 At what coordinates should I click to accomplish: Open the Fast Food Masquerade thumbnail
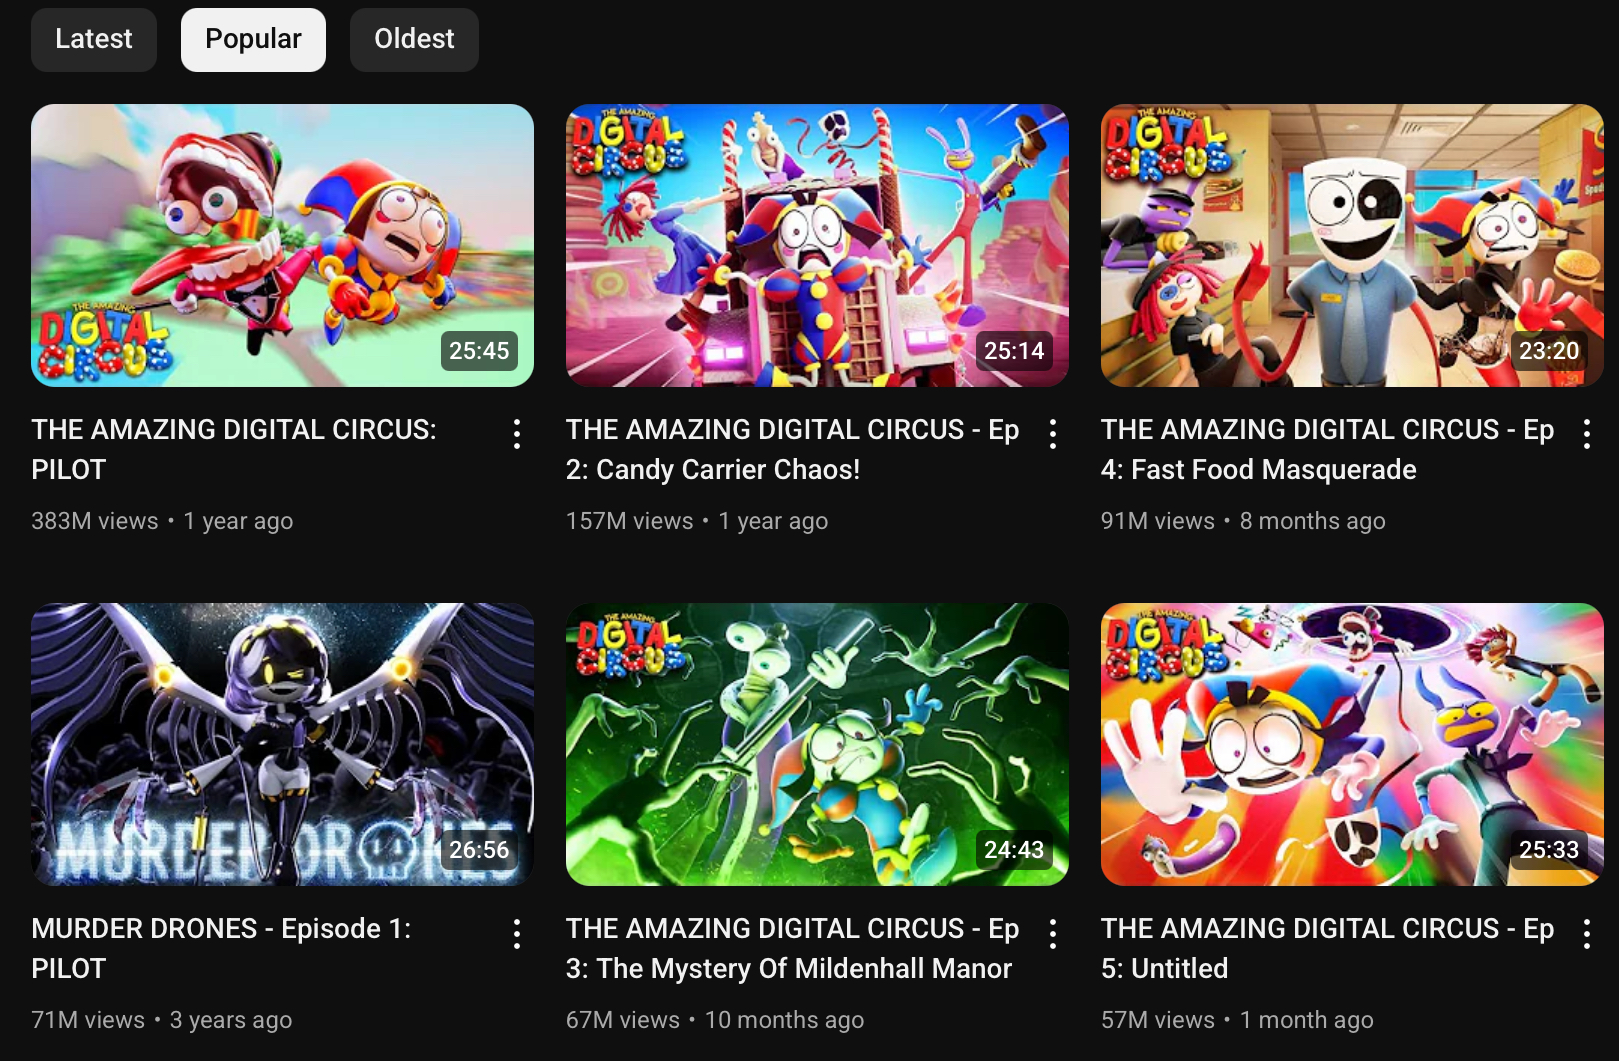click(x=1352, y=245)
